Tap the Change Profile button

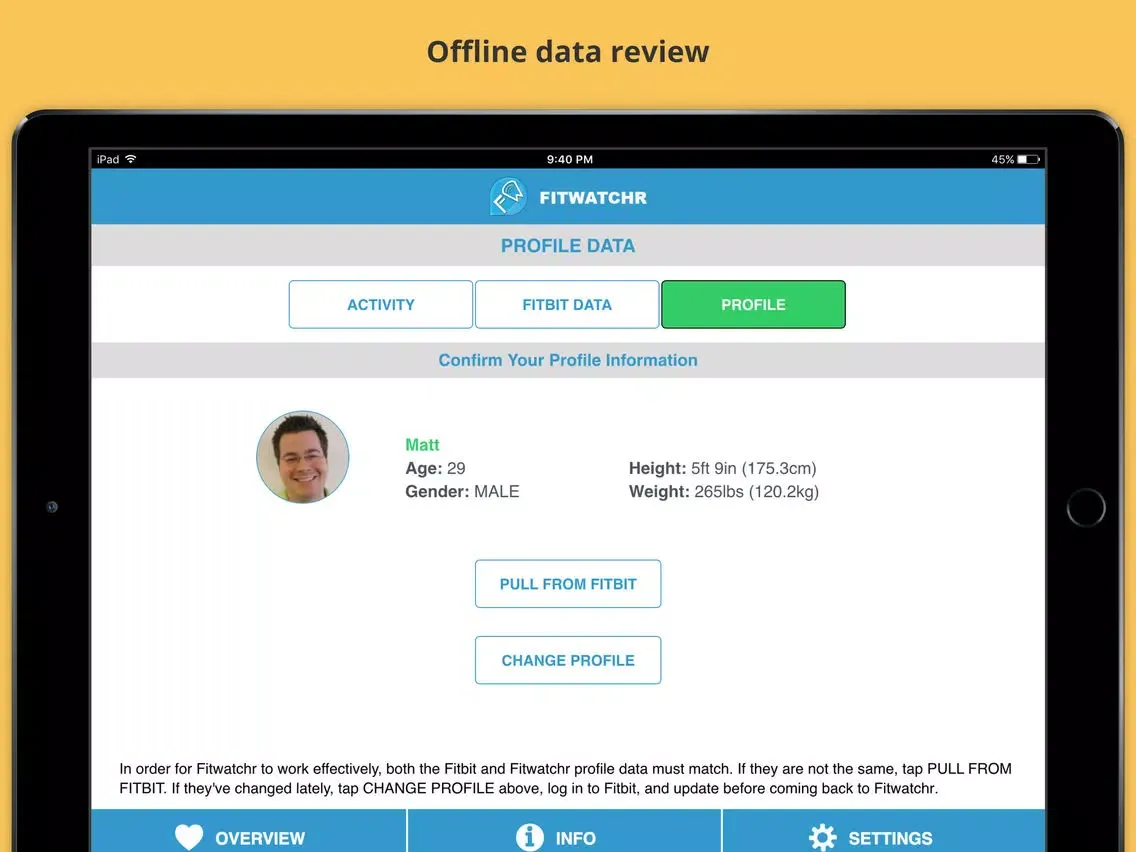(x=568, y=660)
